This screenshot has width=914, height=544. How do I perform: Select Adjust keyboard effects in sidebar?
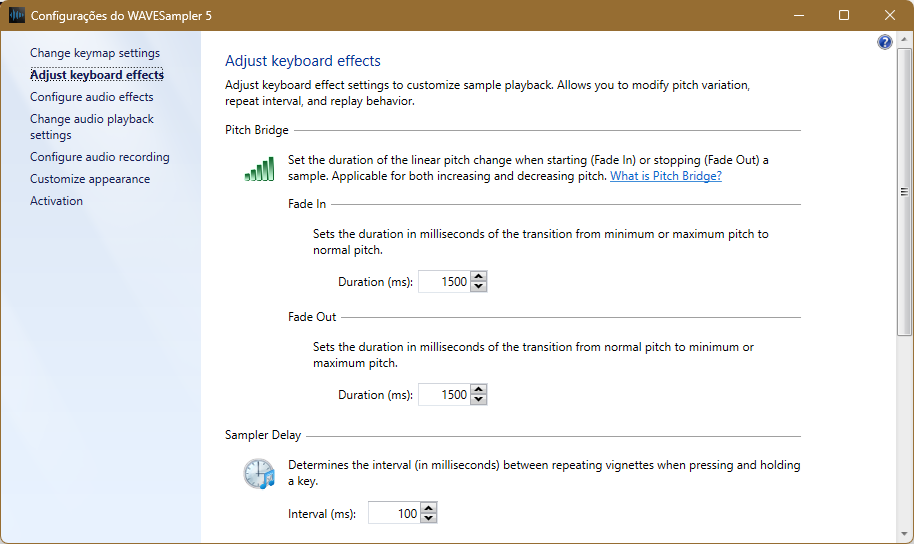[97, 75]
